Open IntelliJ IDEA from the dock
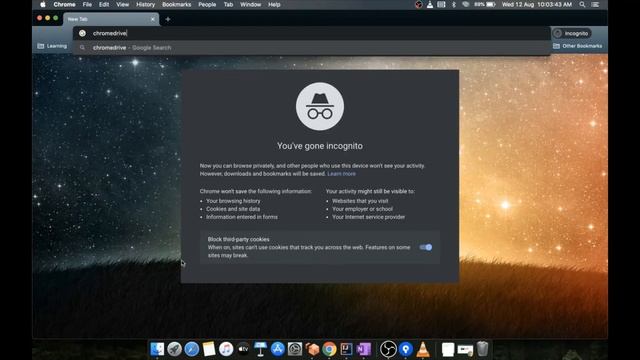Image resolution: width=640 pixels, height=360 pixels. pos(346,349)
